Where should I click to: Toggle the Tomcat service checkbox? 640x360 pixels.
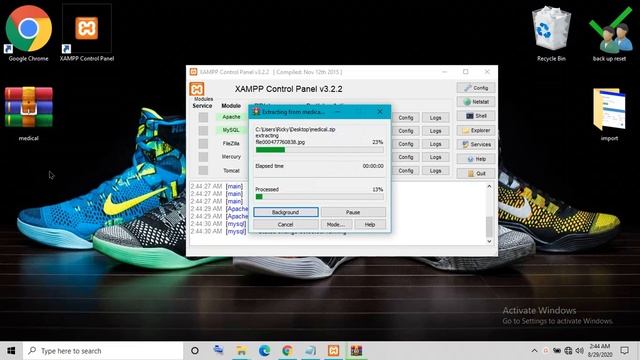tap(203, 170)
